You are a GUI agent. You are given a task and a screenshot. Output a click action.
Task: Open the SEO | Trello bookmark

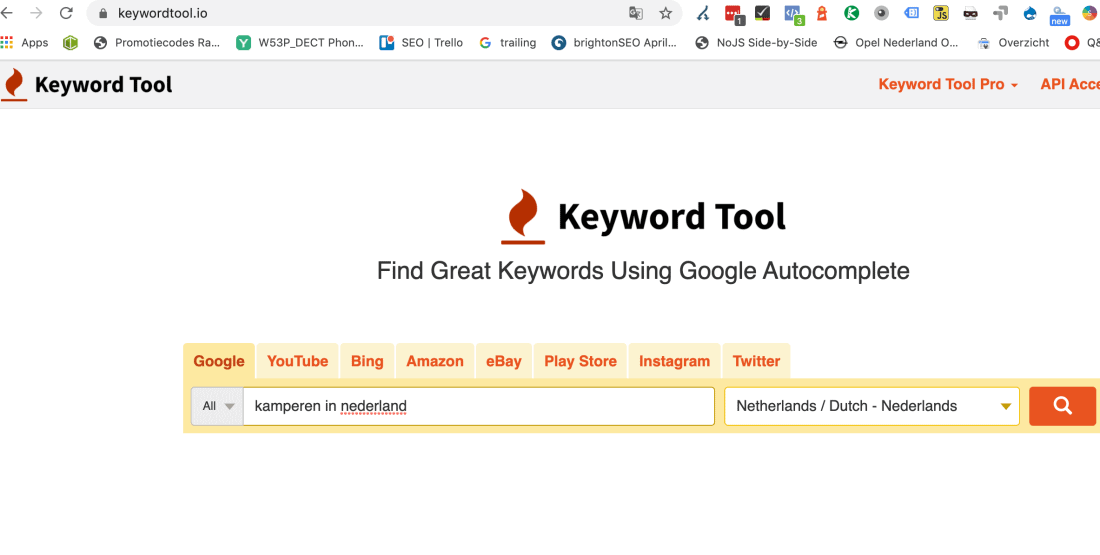click(x=421, y=43)
